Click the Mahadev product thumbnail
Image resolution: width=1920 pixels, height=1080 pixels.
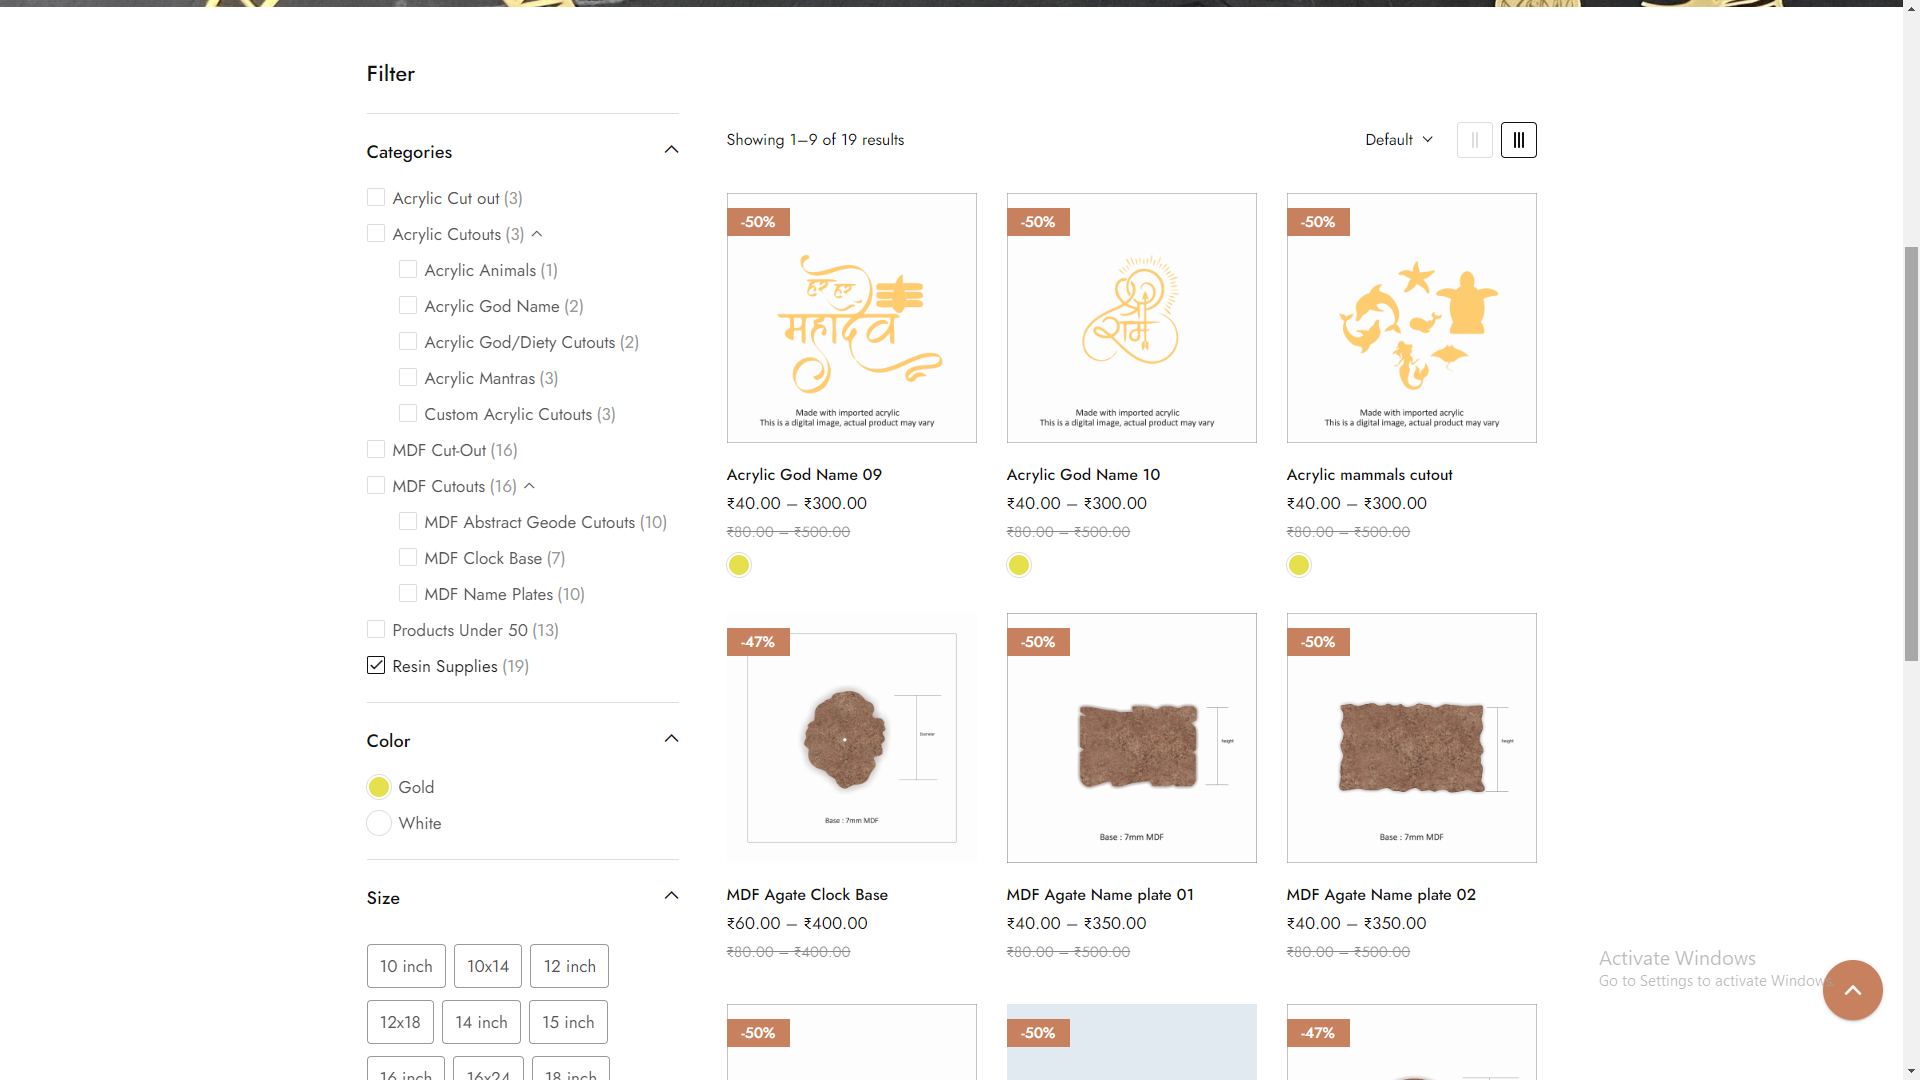click(x=852, y=318)
